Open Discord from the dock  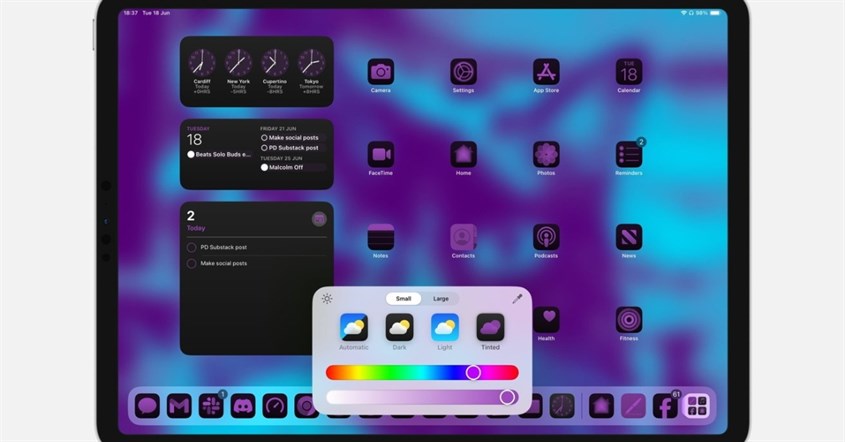(x=243, y=406)
